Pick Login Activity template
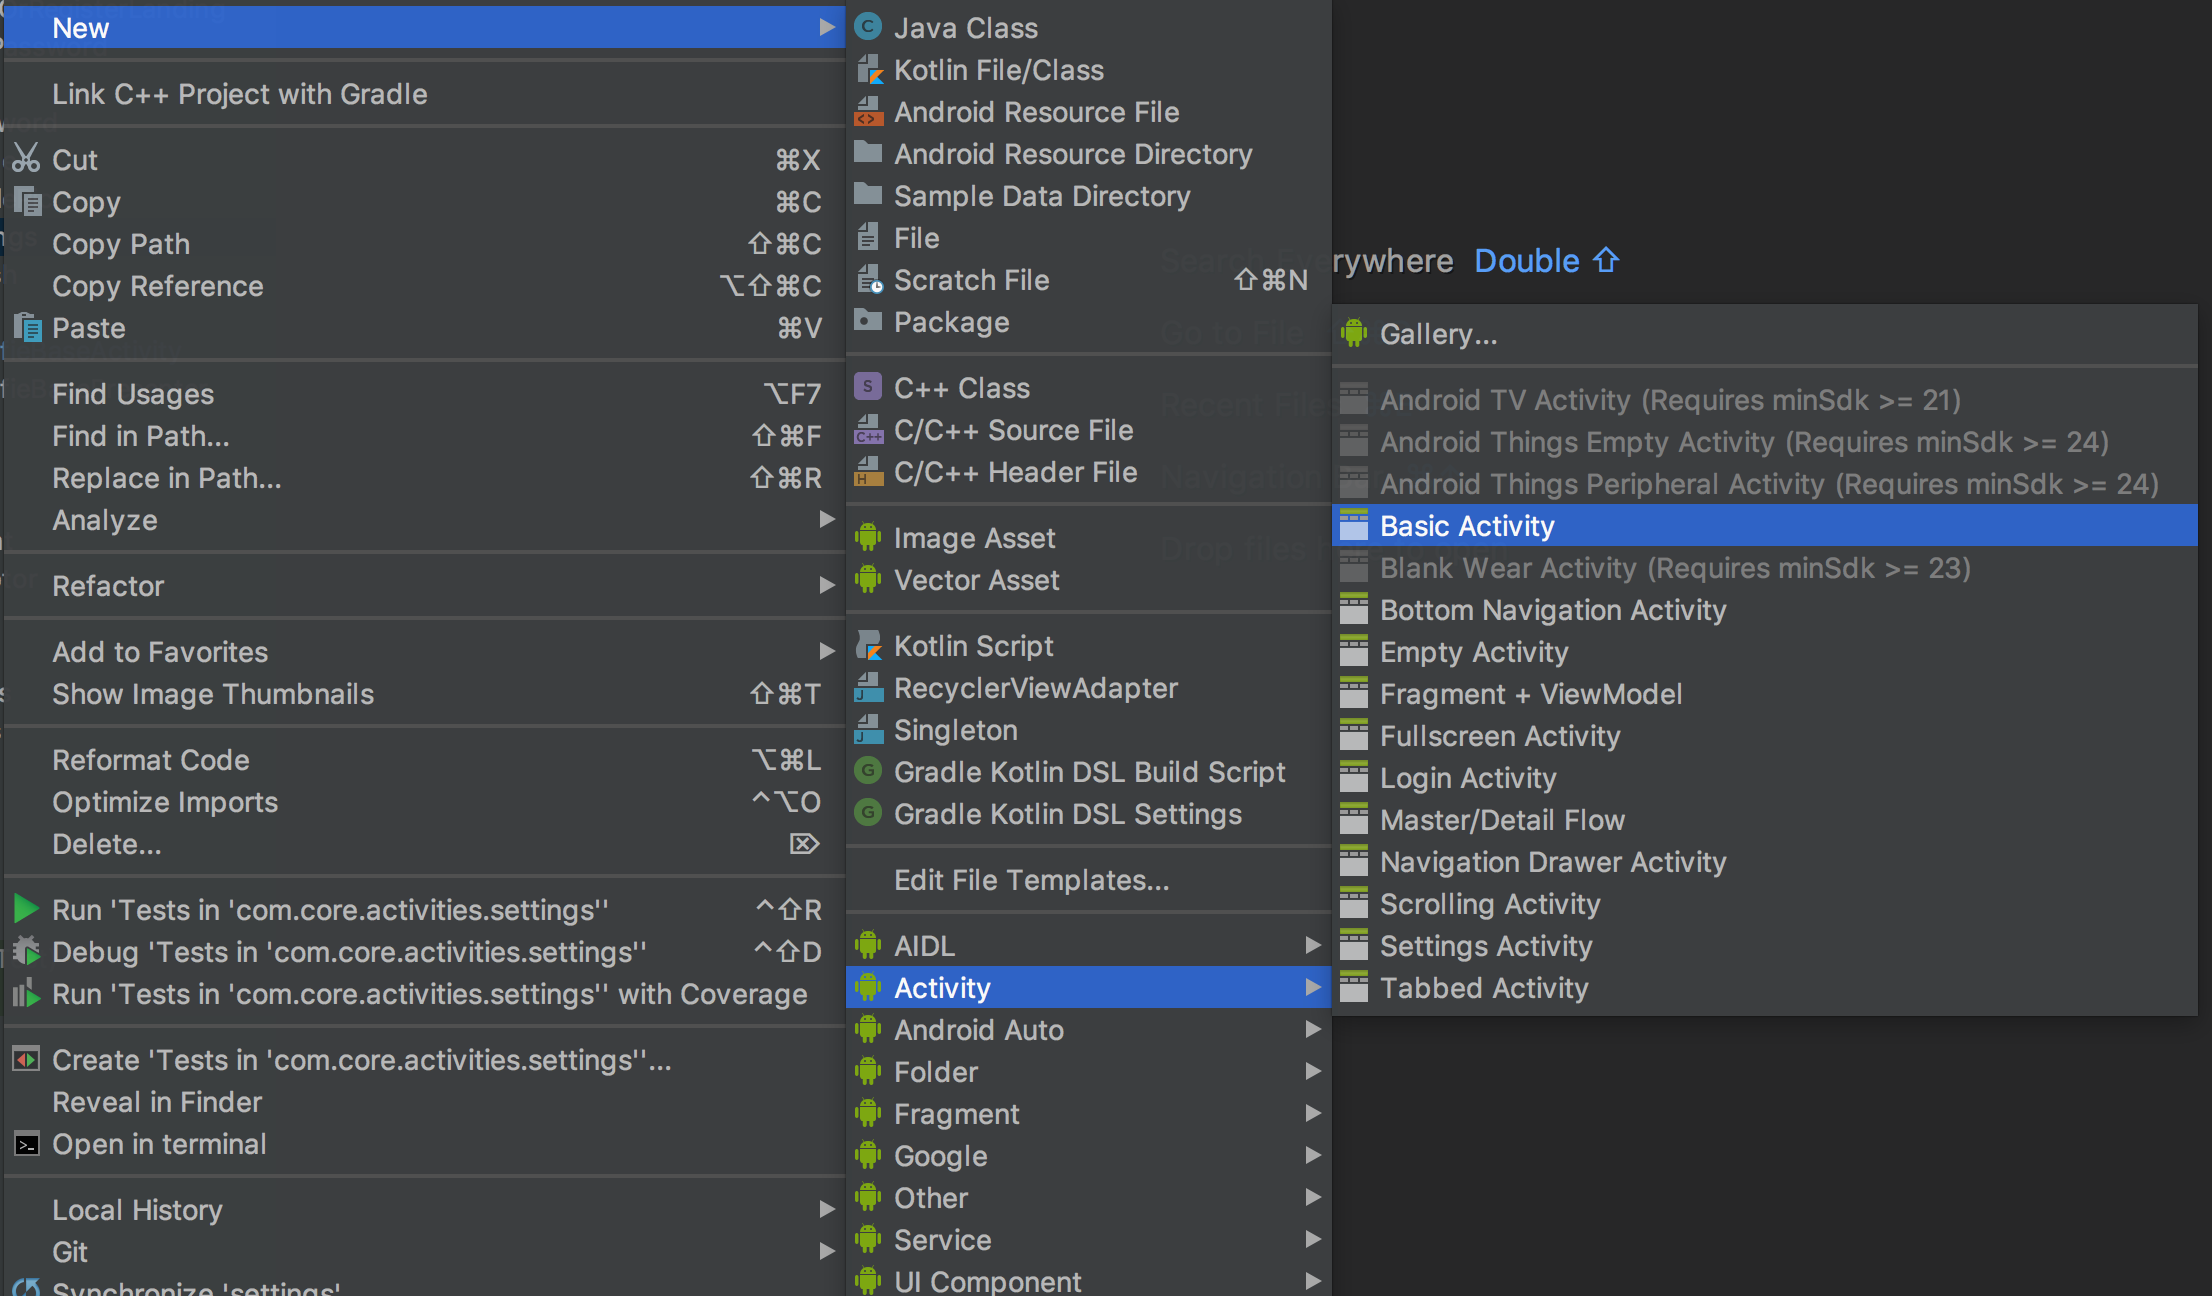The height and width of the screenshot is (1296, 2212). coord(1764,777)
